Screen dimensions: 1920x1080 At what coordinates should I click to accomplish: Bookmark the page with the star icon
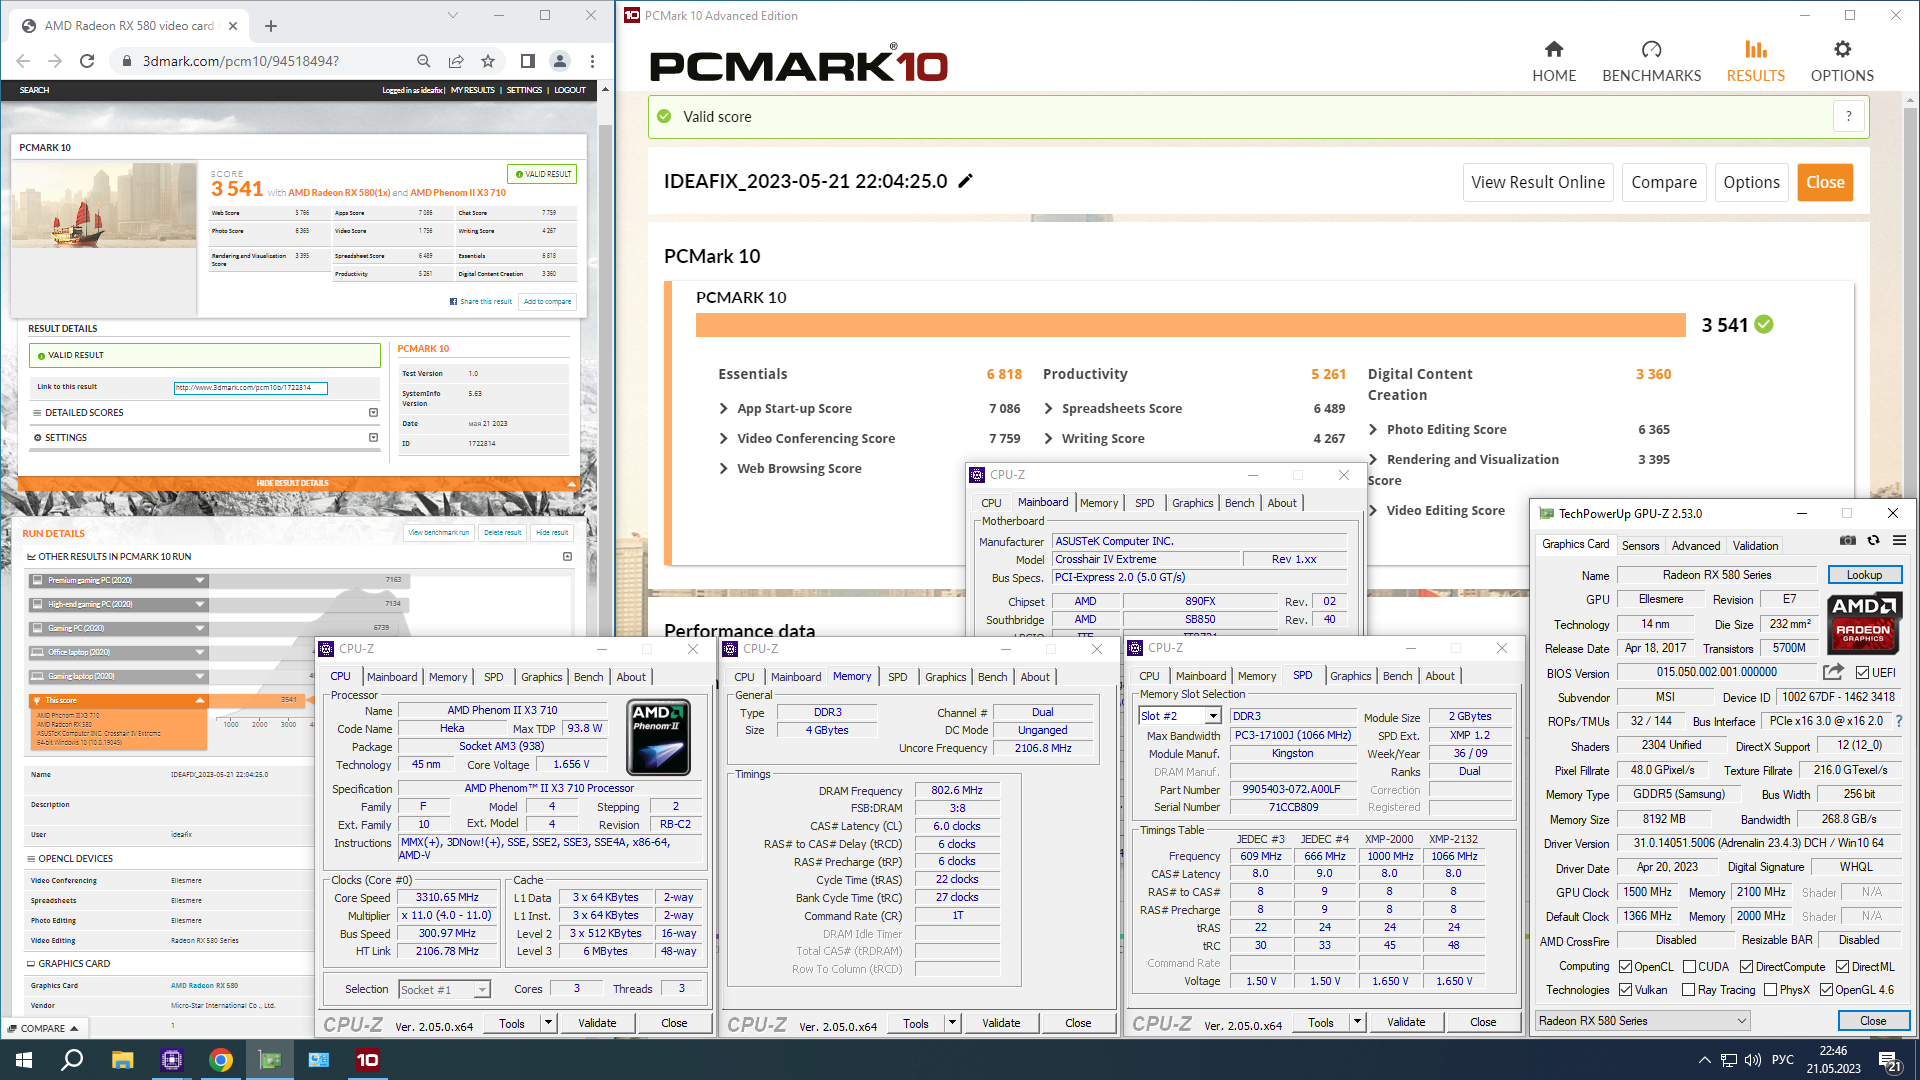click(x=488, y=61)
